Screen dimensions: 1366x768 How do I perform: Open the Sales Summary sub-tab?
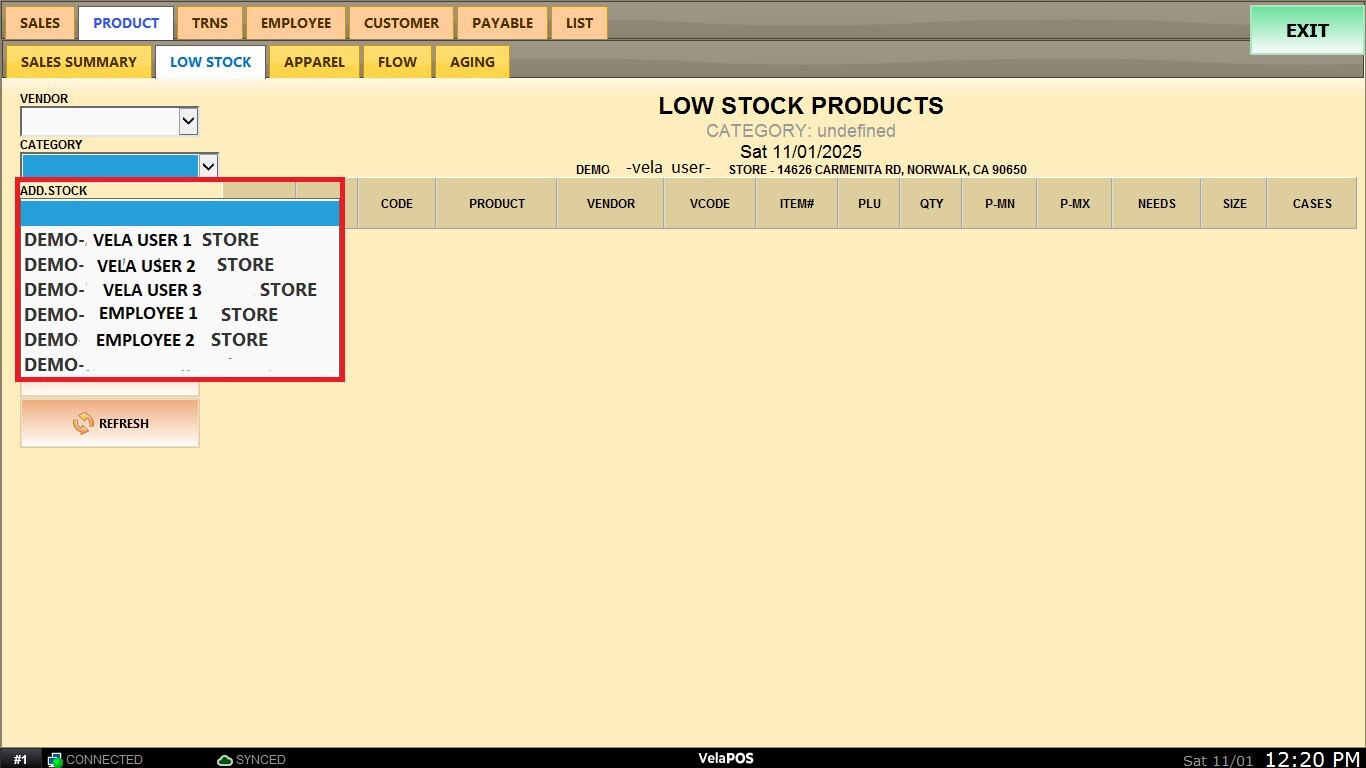(79, 62)
